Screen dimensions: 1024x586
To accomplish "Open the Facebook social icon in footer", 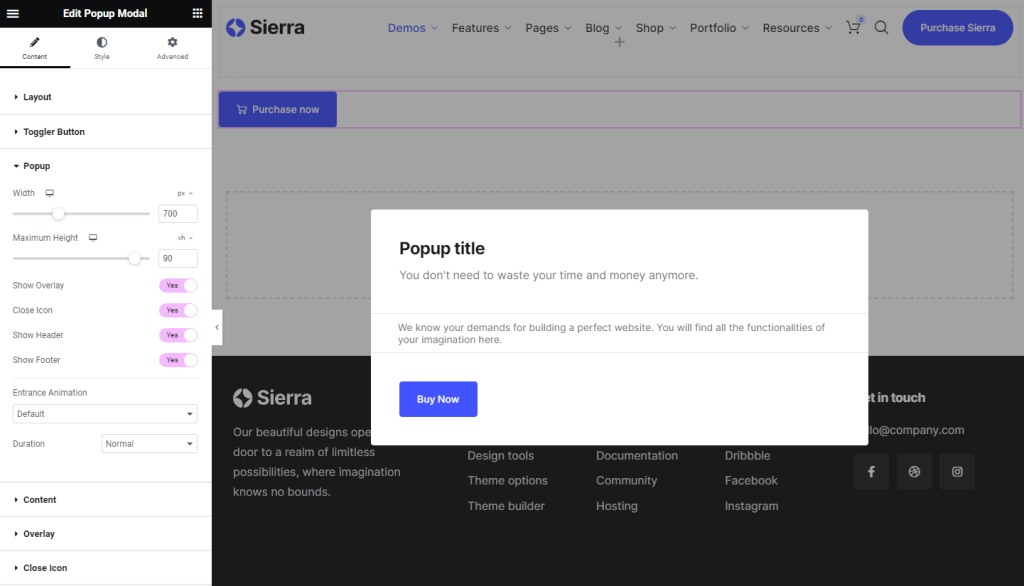I will [871, 472].
